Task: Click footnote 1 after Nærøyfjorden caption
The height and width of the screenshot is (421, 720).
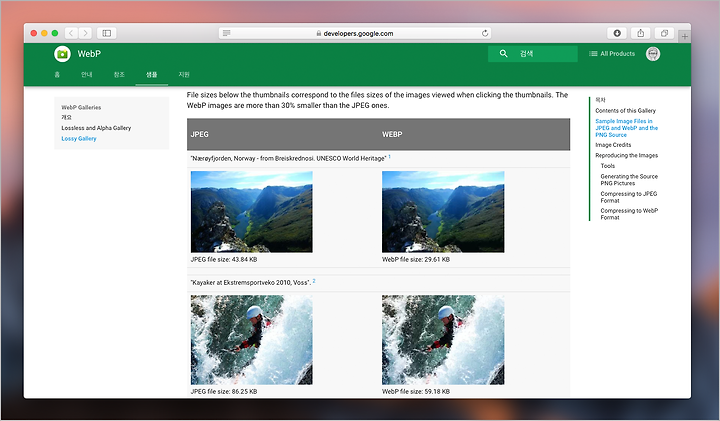Action: (x=389, y=157)
